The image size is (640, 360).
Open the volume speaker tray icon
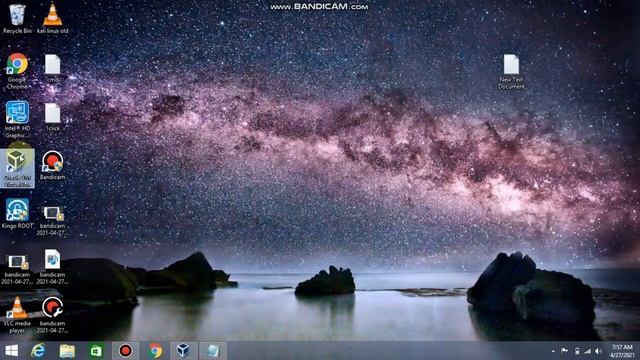click(598, 351)
